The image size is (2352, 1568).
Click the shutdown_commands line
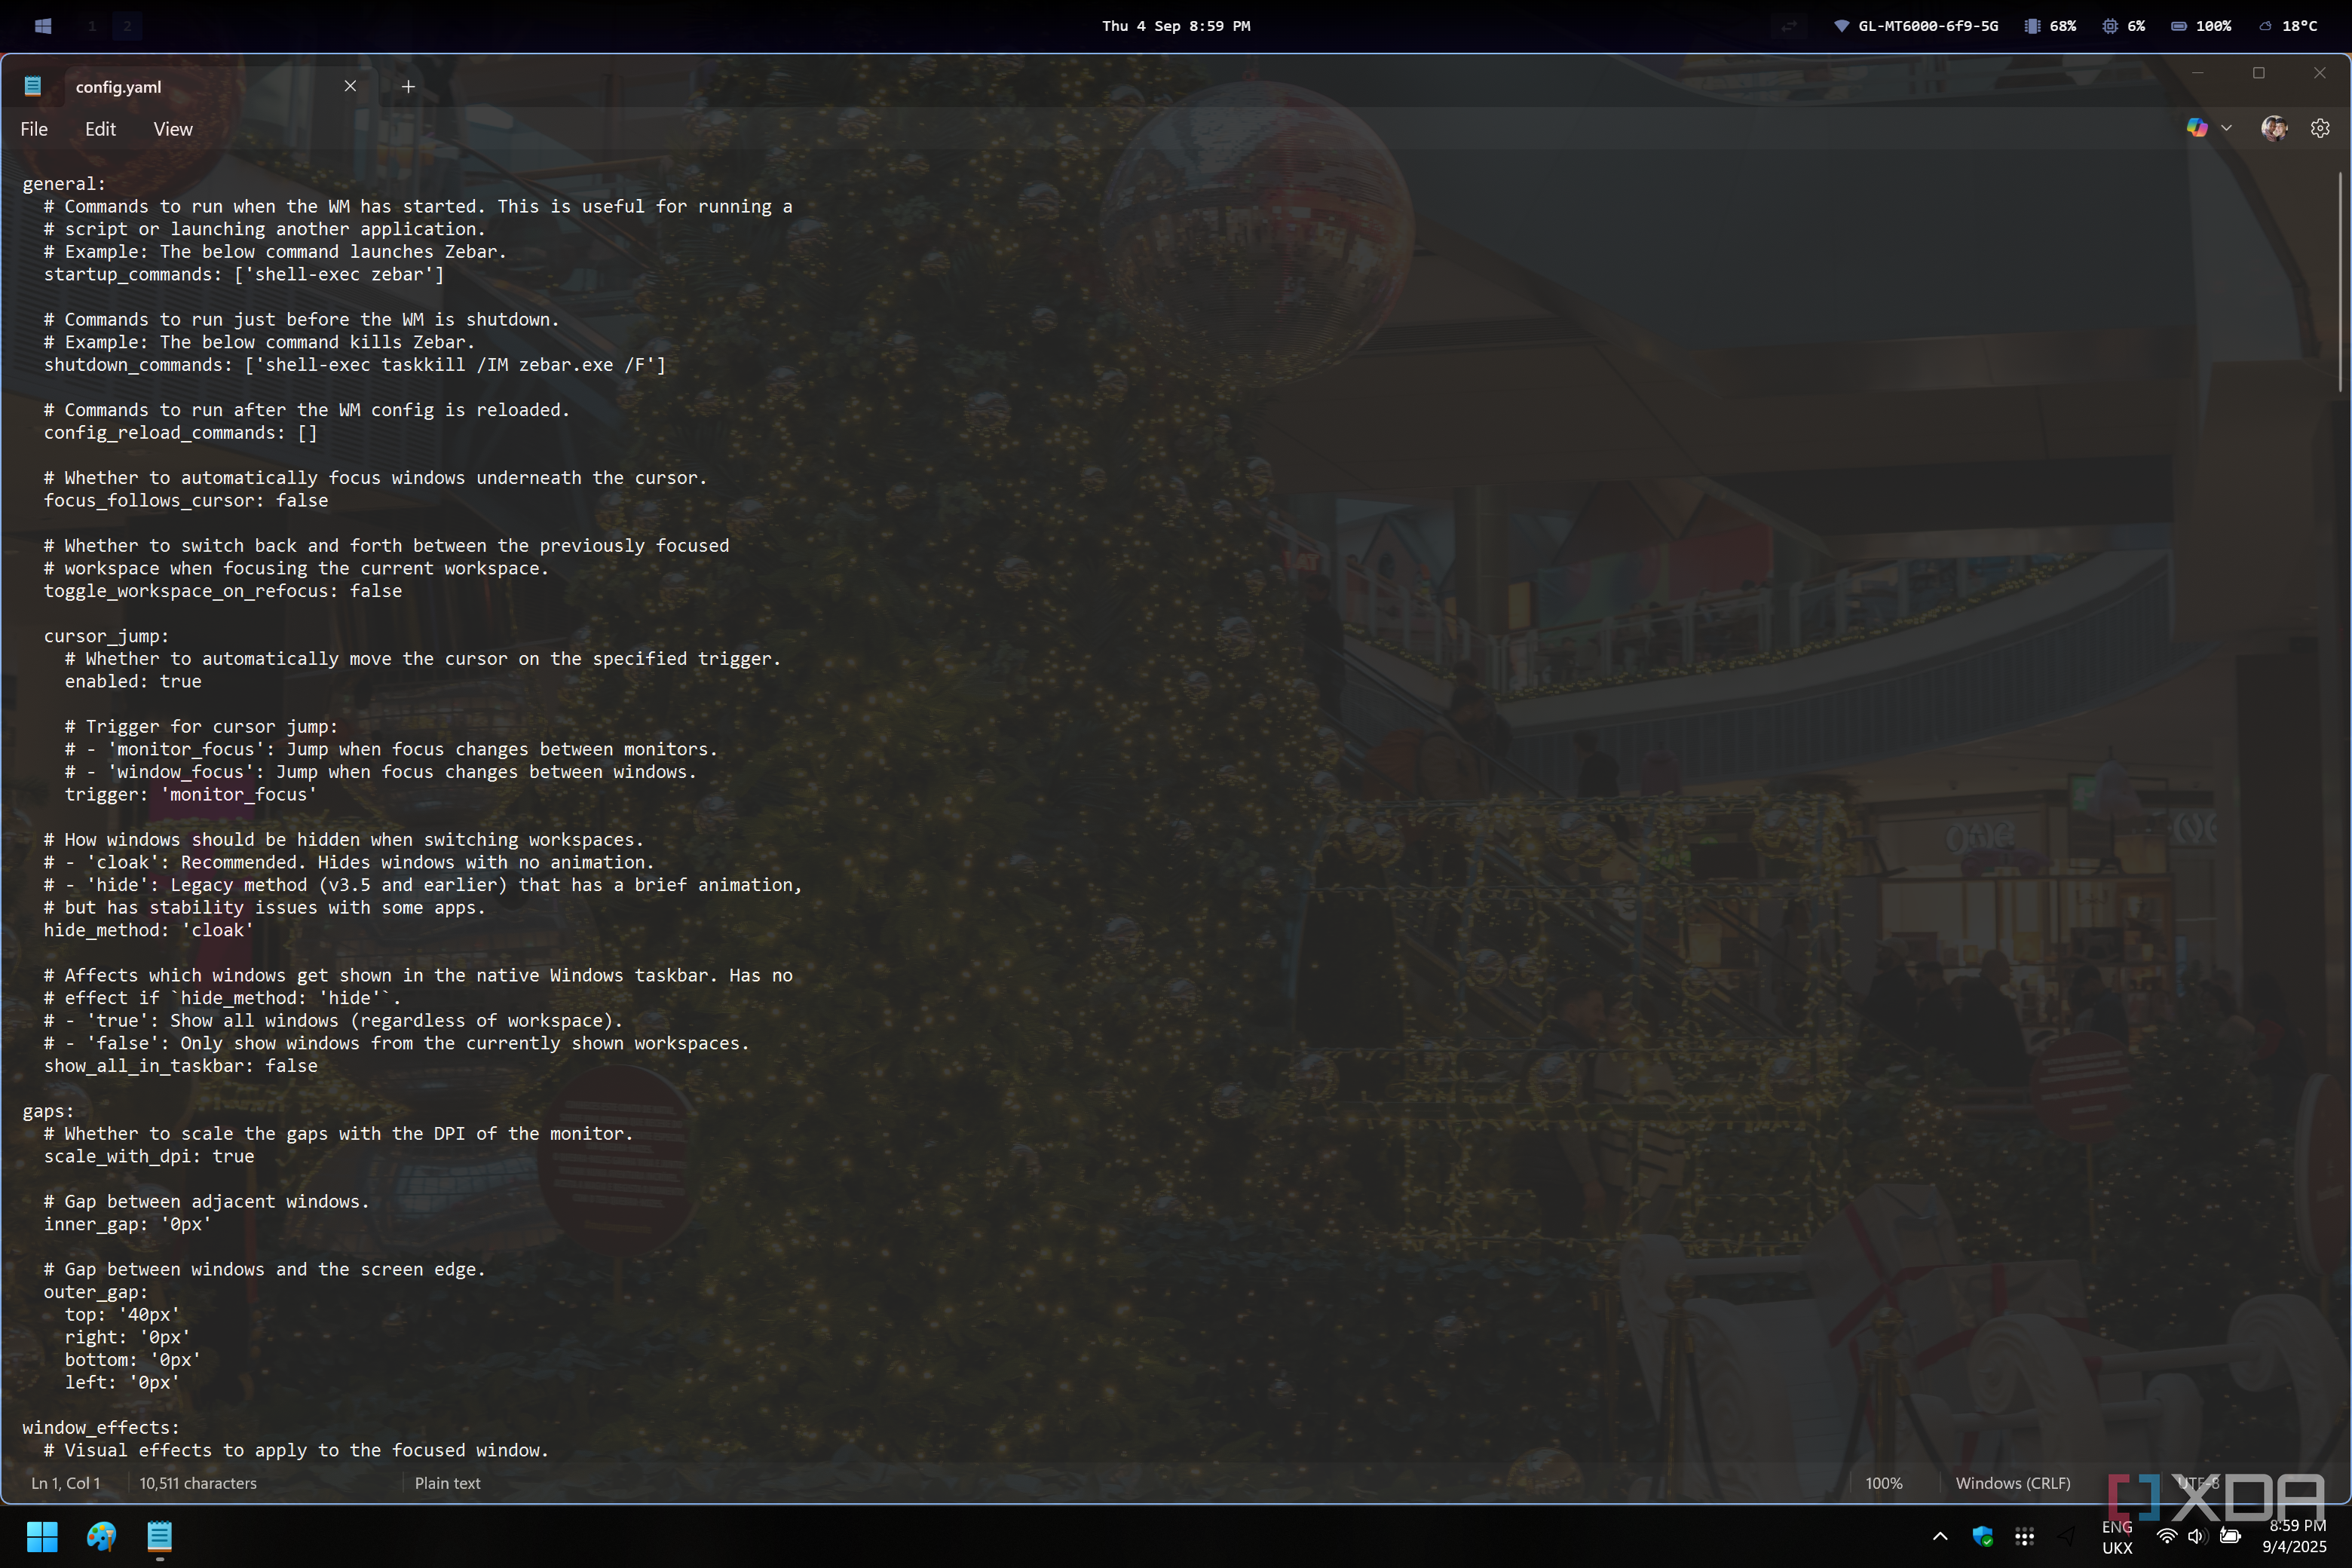[355, 365]
